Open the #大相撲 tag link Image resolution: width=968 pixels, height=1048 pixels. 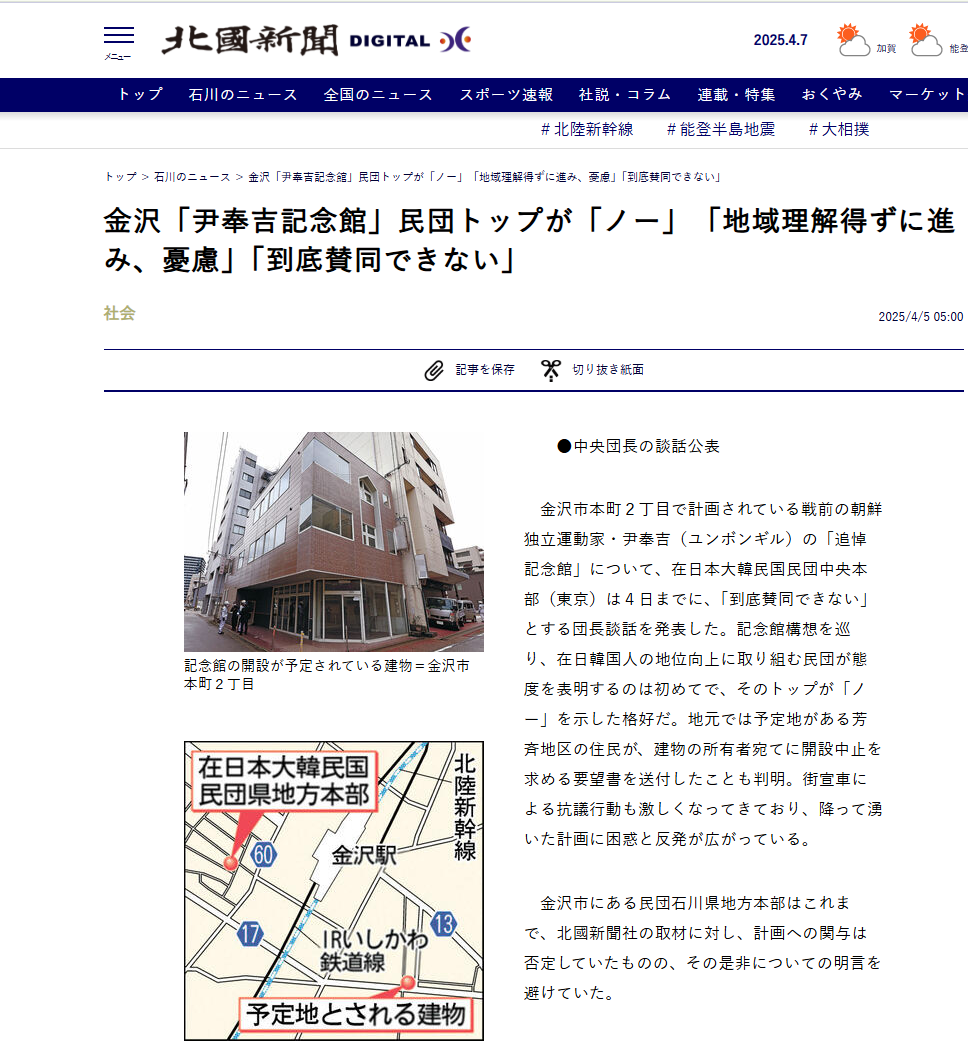[839, 129]
